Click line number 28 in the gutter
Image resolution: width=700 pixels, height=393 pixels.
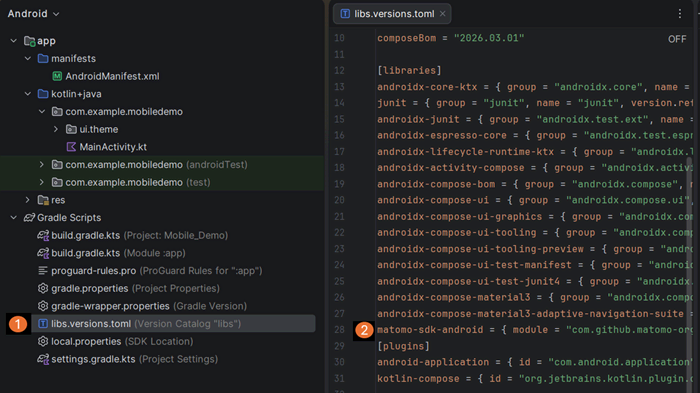(339, 330)
